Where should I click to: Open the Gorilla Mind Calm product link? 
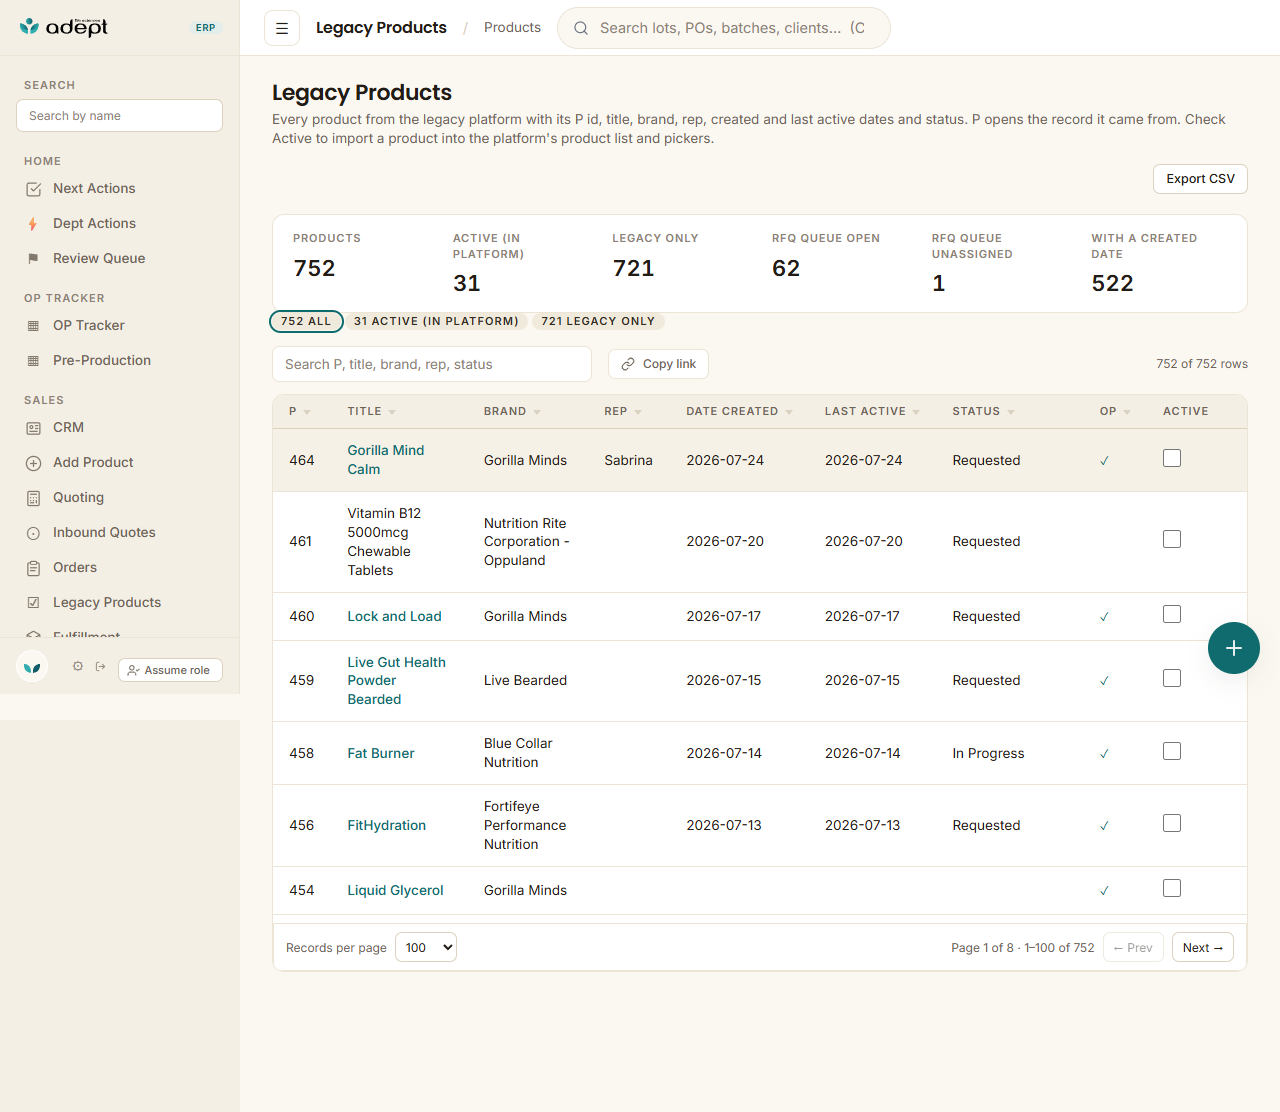coord(386,460)
